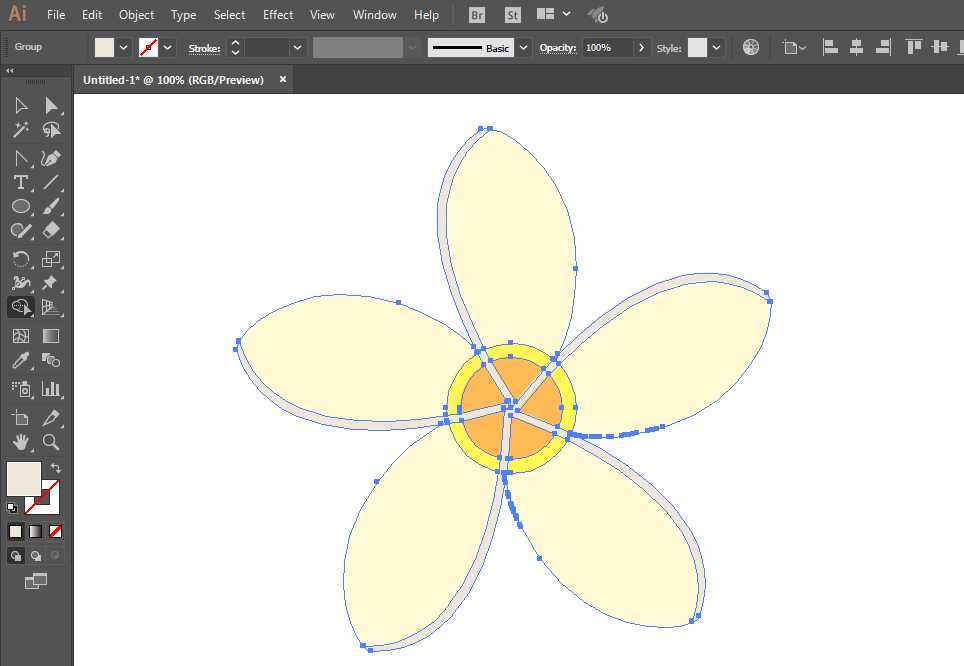Click the Rotate tool
This screenshot has width=964, height=666.
[x=21, y=259]
